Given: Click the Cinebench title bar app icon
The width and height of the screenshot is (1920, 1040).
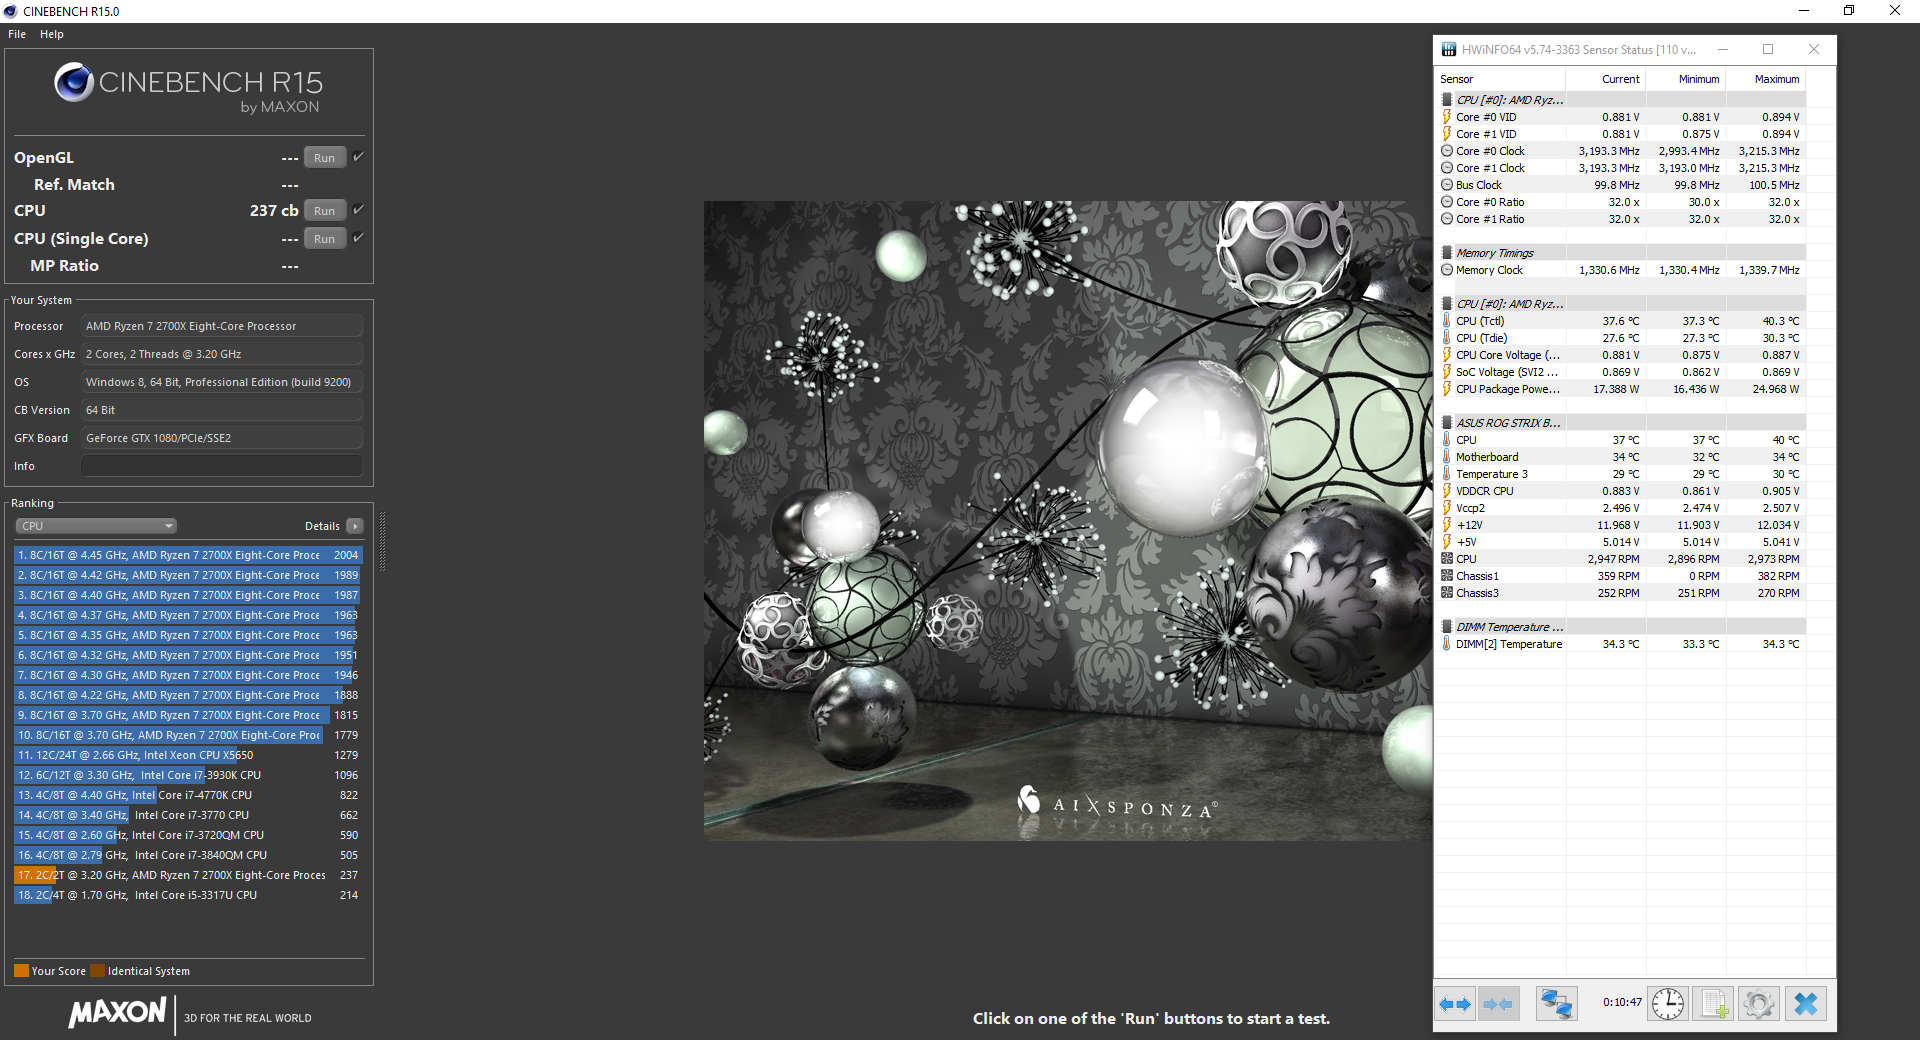Looking at the screenshot, I should click(11, 11).
